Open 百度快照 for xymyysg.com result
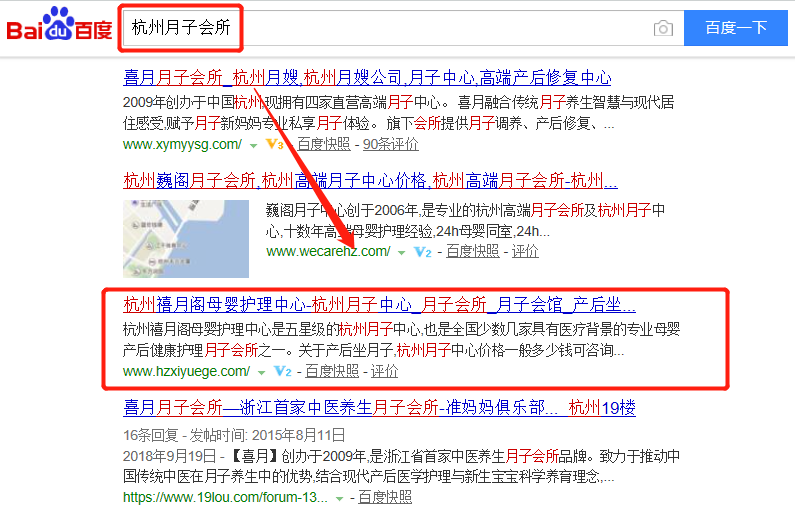This screenshot has height=512, width=795. coord(323,144)
